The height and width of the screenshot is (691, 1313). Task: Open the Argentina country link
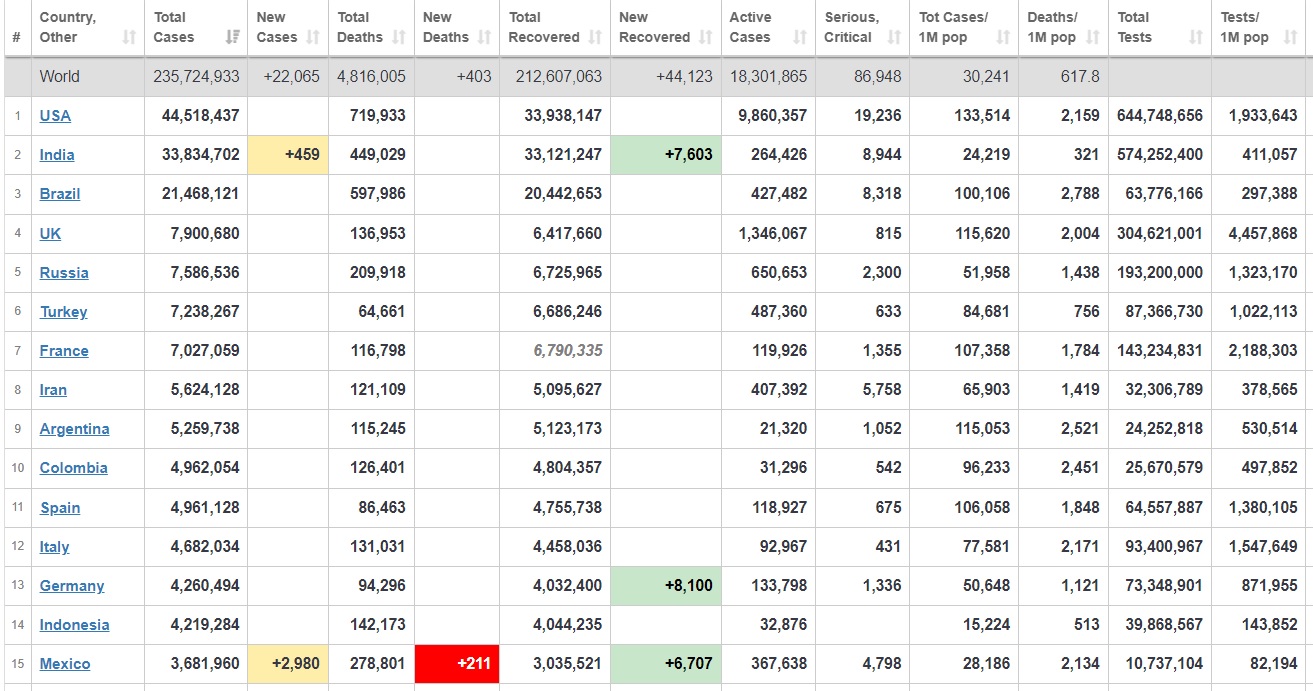pos(75,428)
